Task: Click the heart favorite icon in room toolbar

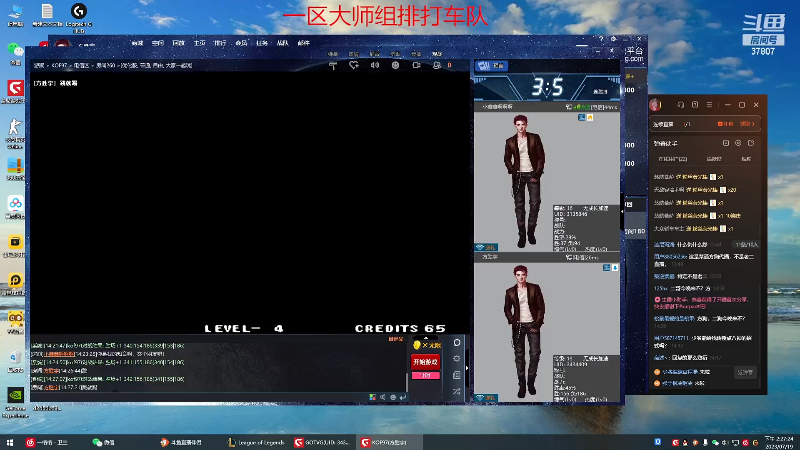Action: click(354, 65)
